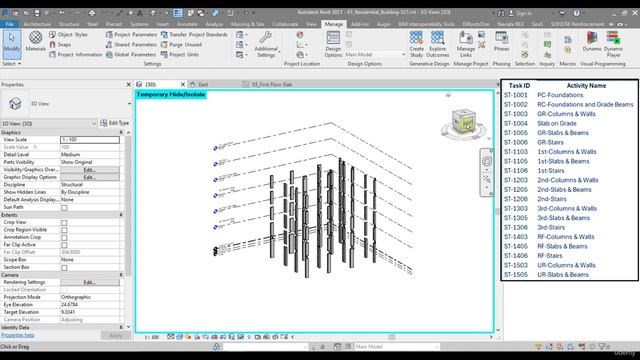Image resolution: width=640 pixels, height=360 pixels.
Task: Click the Text tool in quick access toolbar
Action: (140, 13)
